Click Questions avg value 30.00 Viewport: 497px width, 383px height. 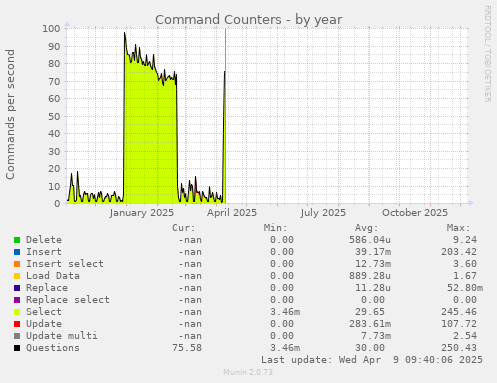click(370, 348)
